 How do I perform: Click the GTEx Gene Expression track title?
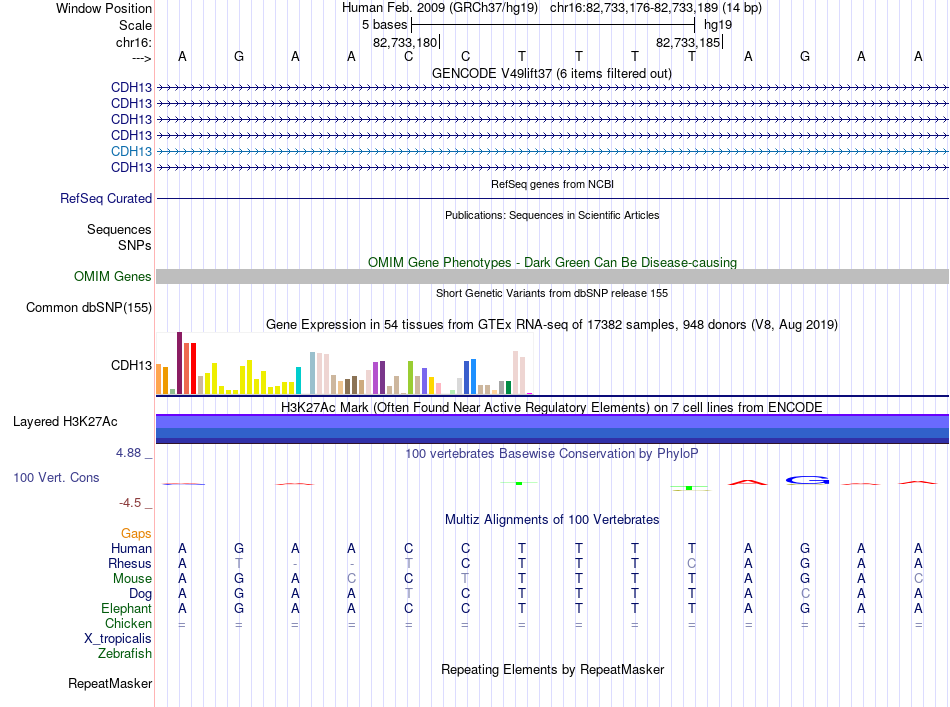click(x=551, y=324)
